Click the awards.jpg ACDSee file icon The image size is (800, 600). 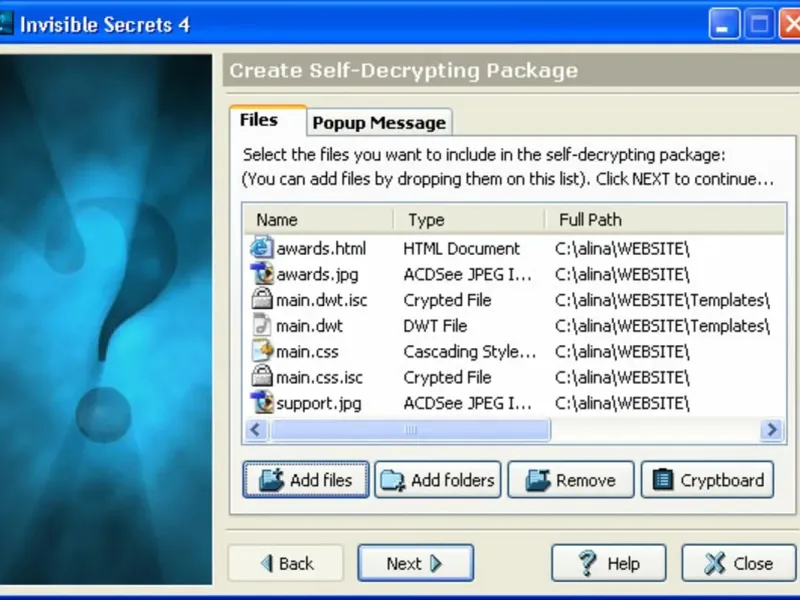262,274
